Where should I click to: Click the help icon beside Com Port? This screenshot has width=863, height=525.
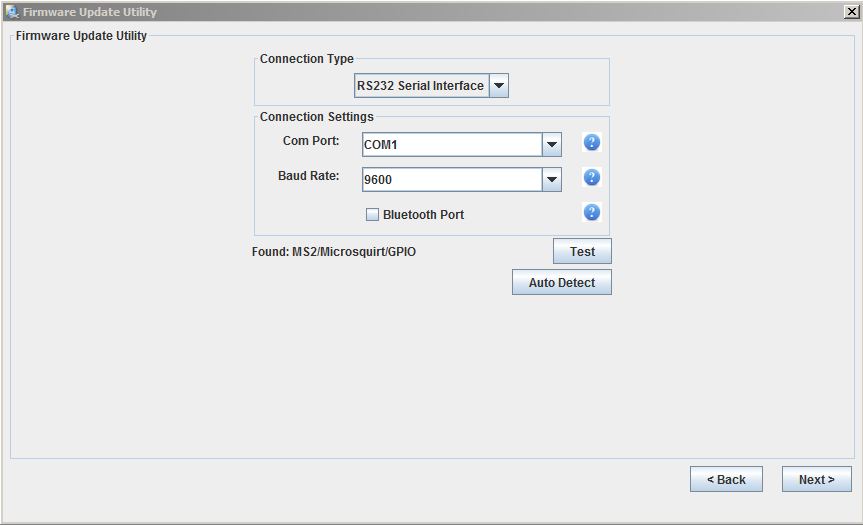[591, 142]
